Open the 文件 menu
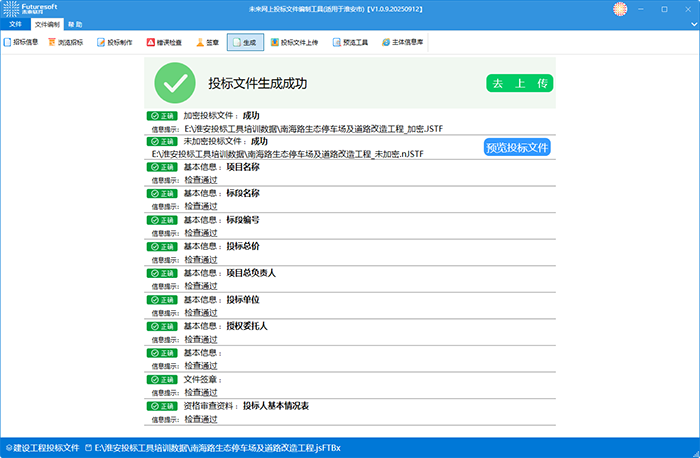Screen dimensions: 700x458 pos(15,23)
